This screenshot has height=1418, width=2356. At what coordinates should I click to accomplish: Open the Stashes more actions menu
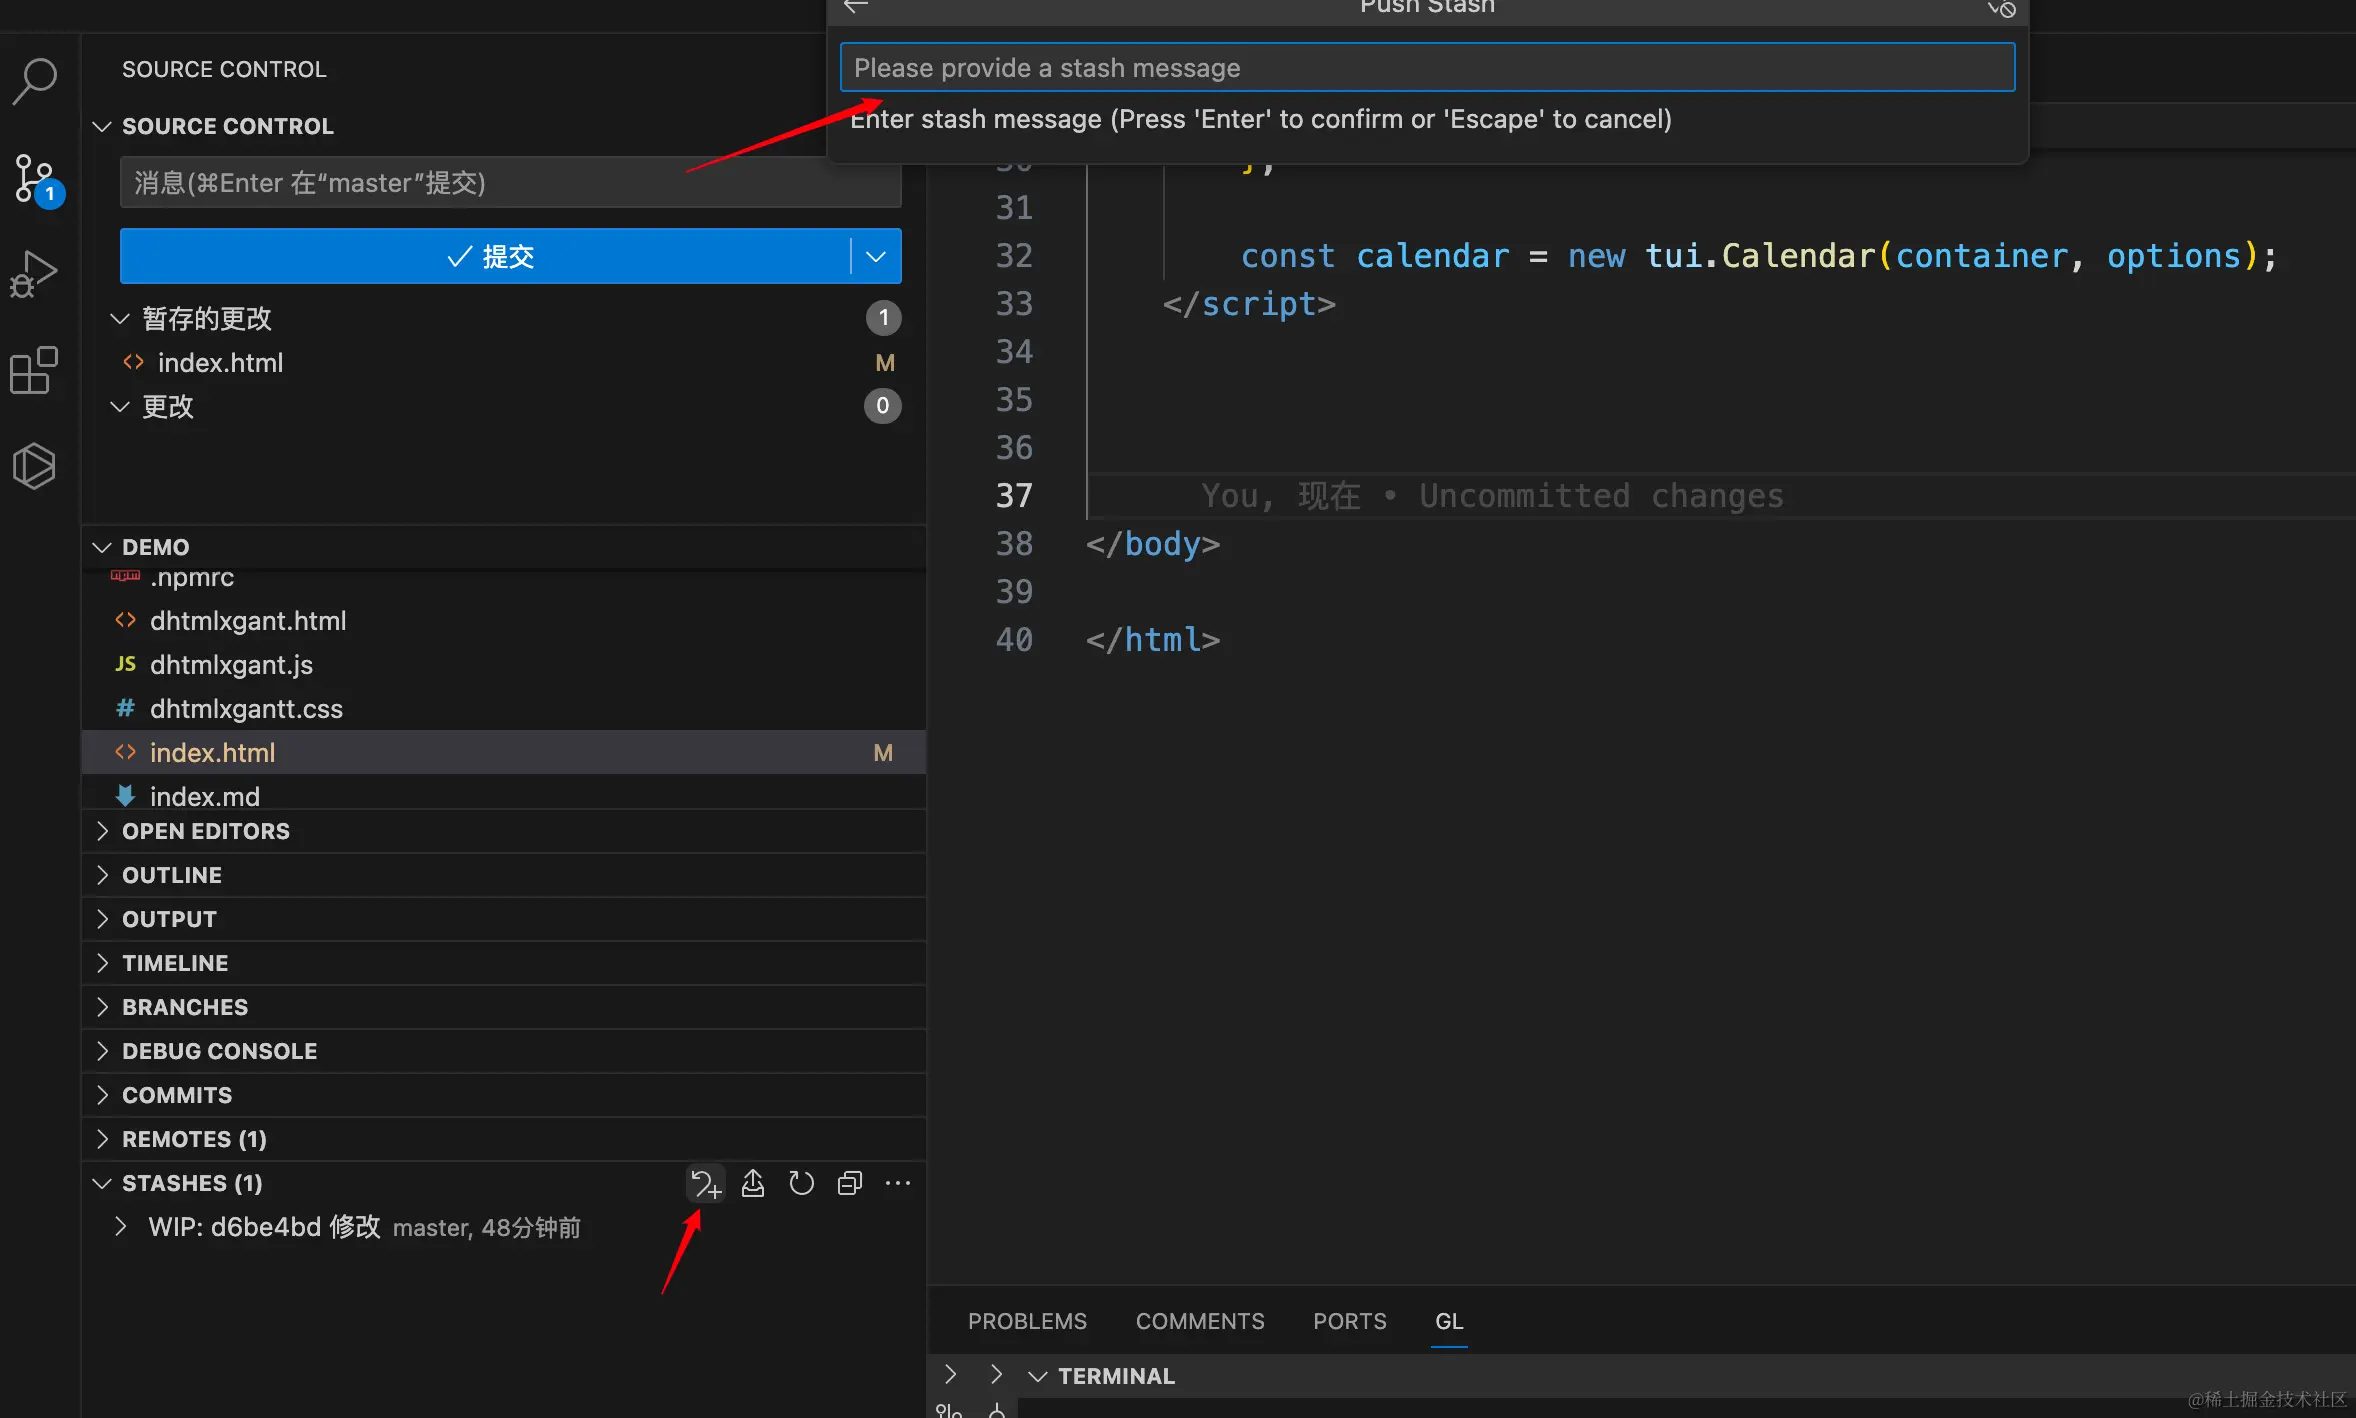[898, 1184]
